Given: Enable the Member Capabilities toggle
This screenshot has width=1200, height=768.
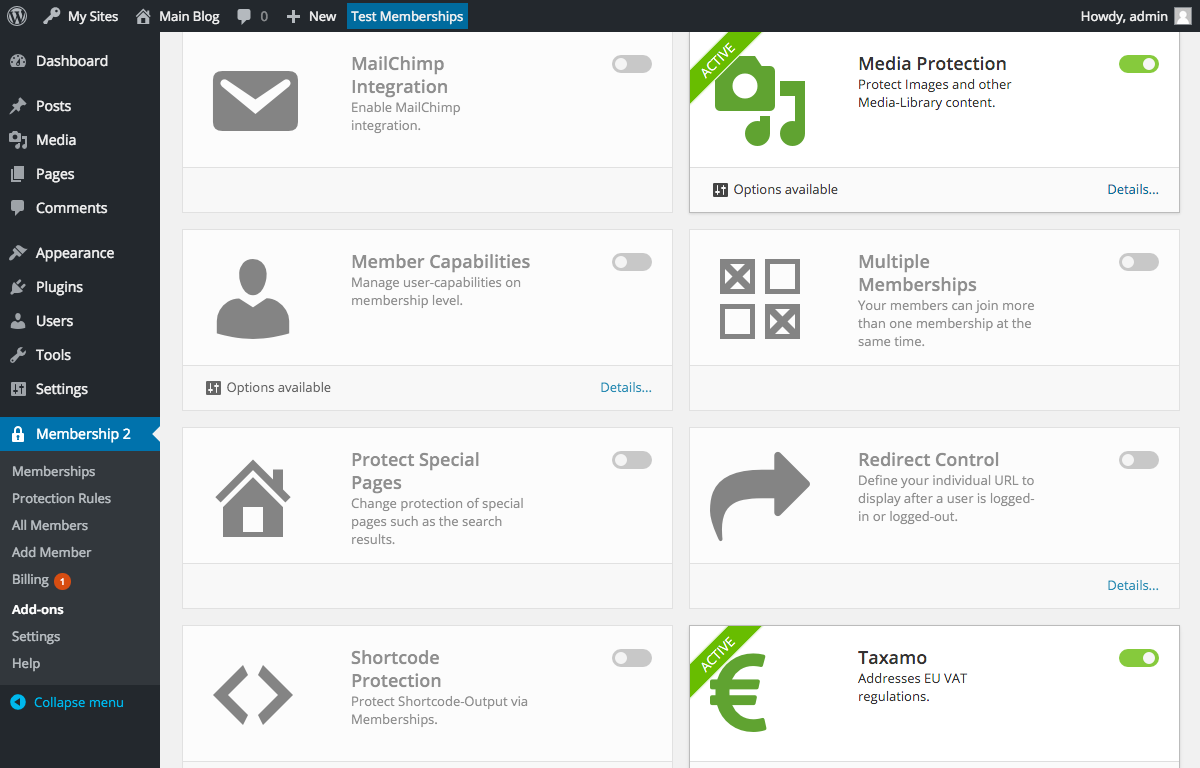Looking at the screenshot, I should (632, 262).
